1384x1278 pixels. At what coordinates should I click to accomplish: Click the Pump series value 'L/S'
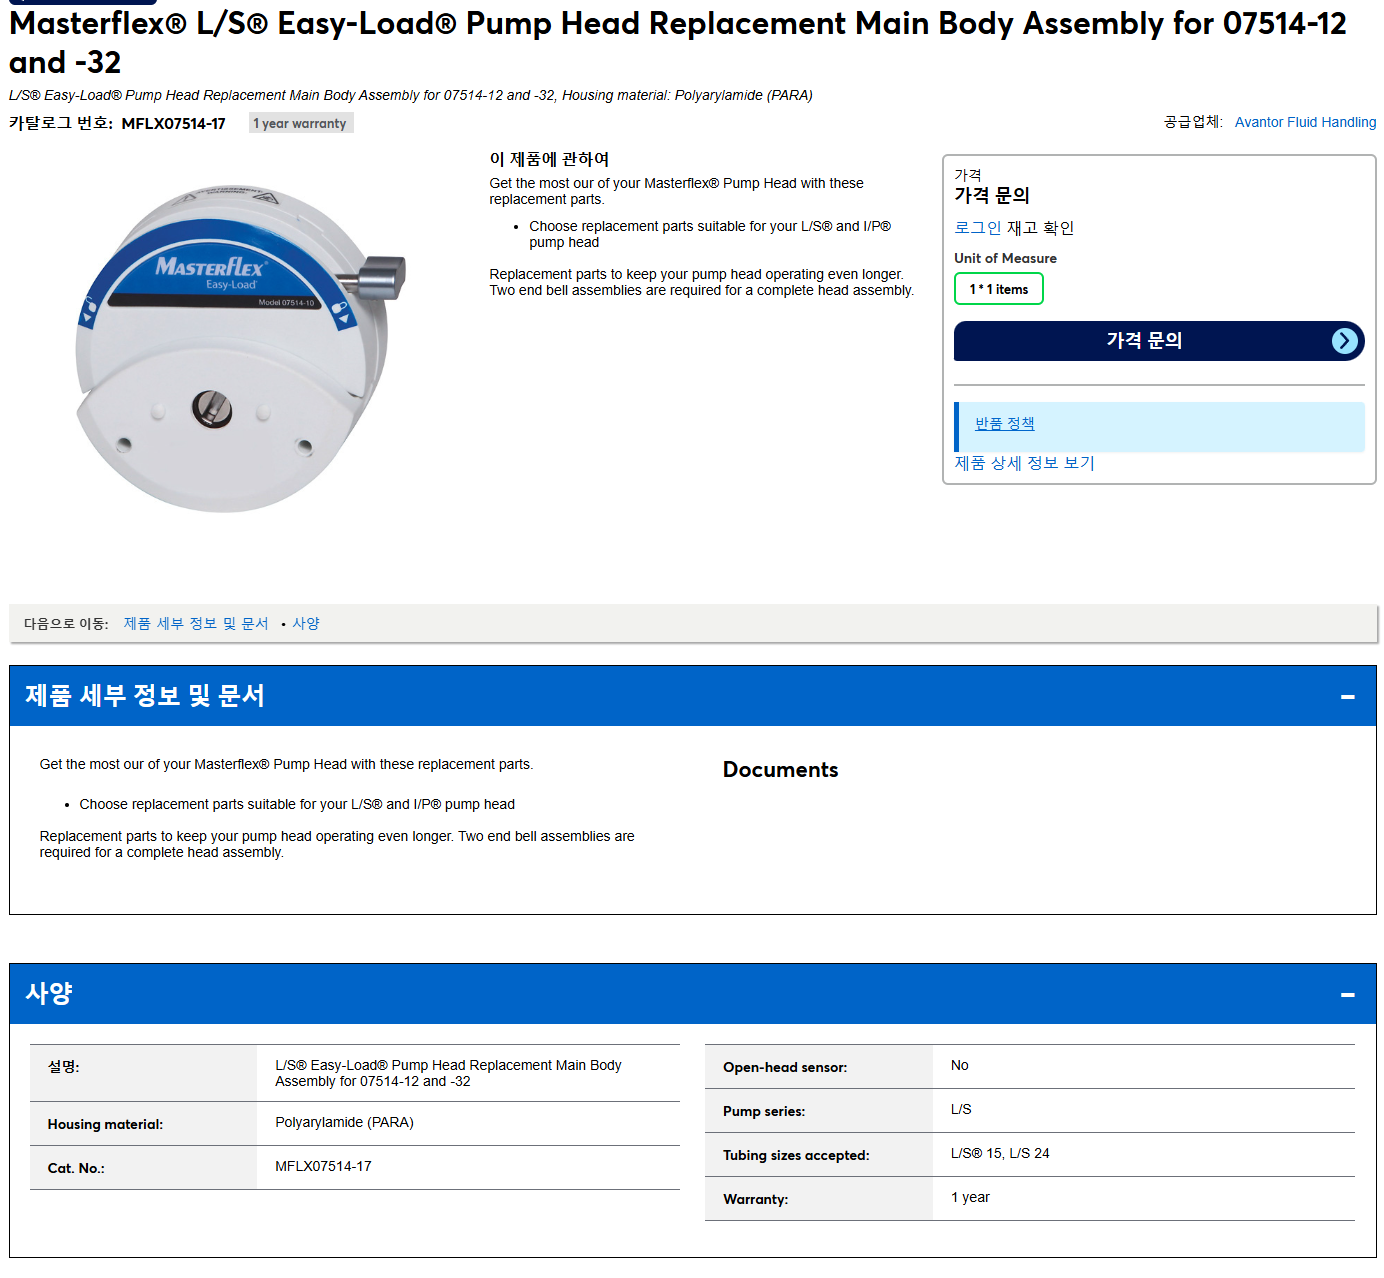click(961, 1110)
